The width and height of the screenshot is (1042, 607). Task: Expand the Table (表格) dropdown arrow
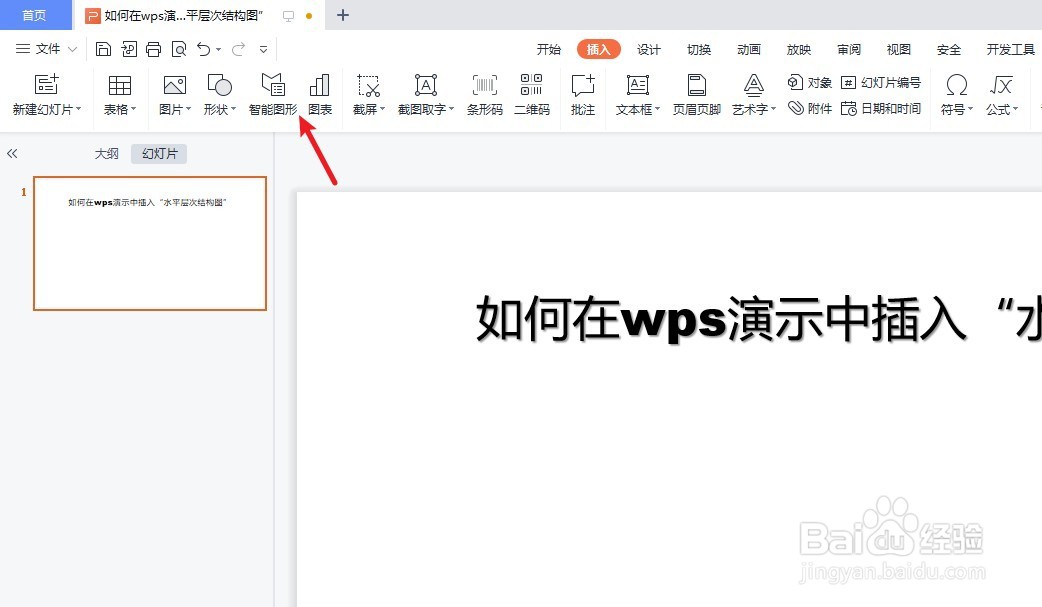point(134,109)
